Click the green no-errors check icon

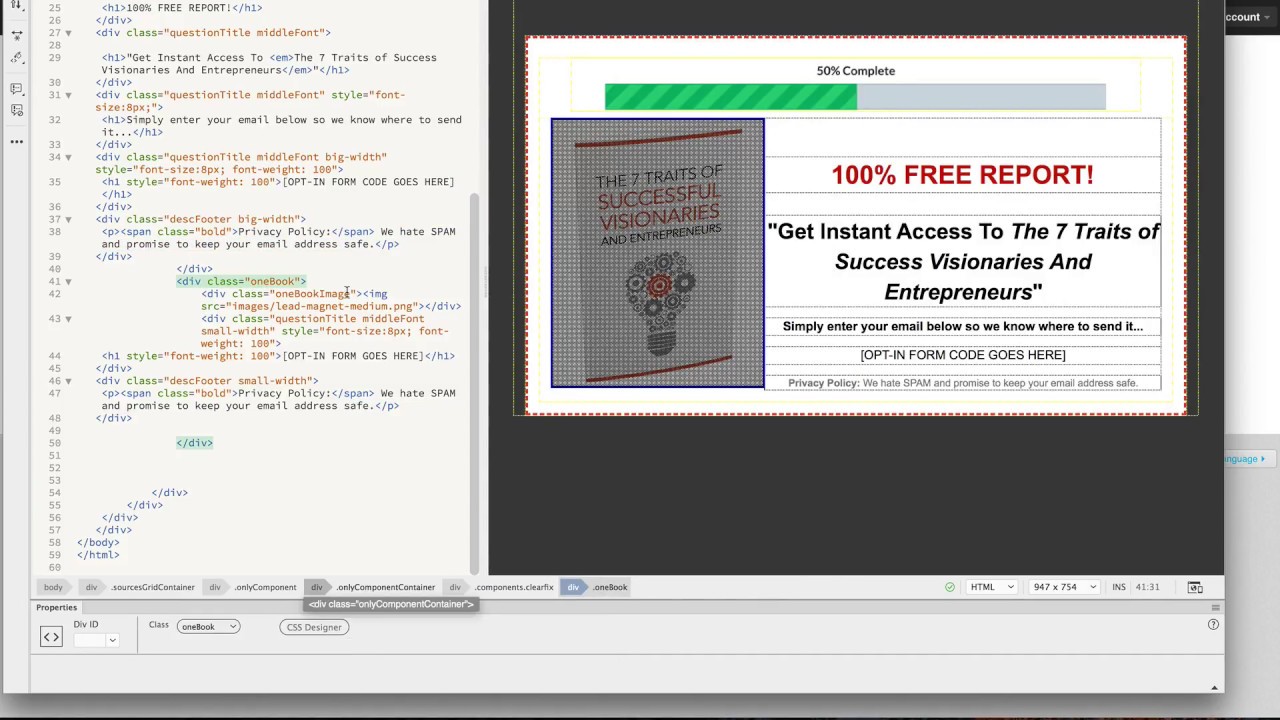[950, 587]
